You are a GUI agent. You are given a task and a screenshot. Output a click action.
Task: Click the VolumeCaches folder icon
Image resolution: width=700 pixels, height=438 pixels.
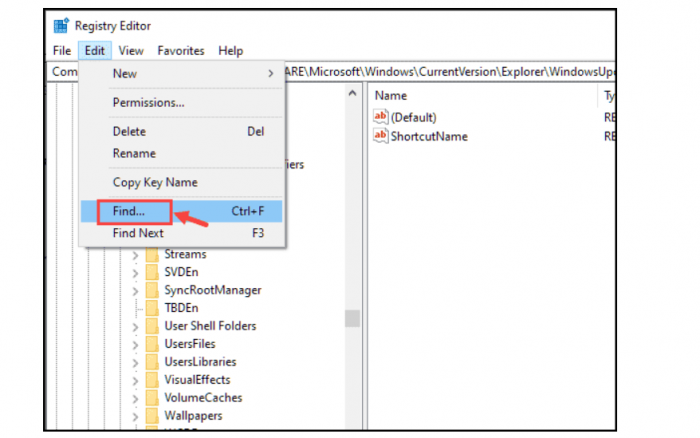[152, 397]
